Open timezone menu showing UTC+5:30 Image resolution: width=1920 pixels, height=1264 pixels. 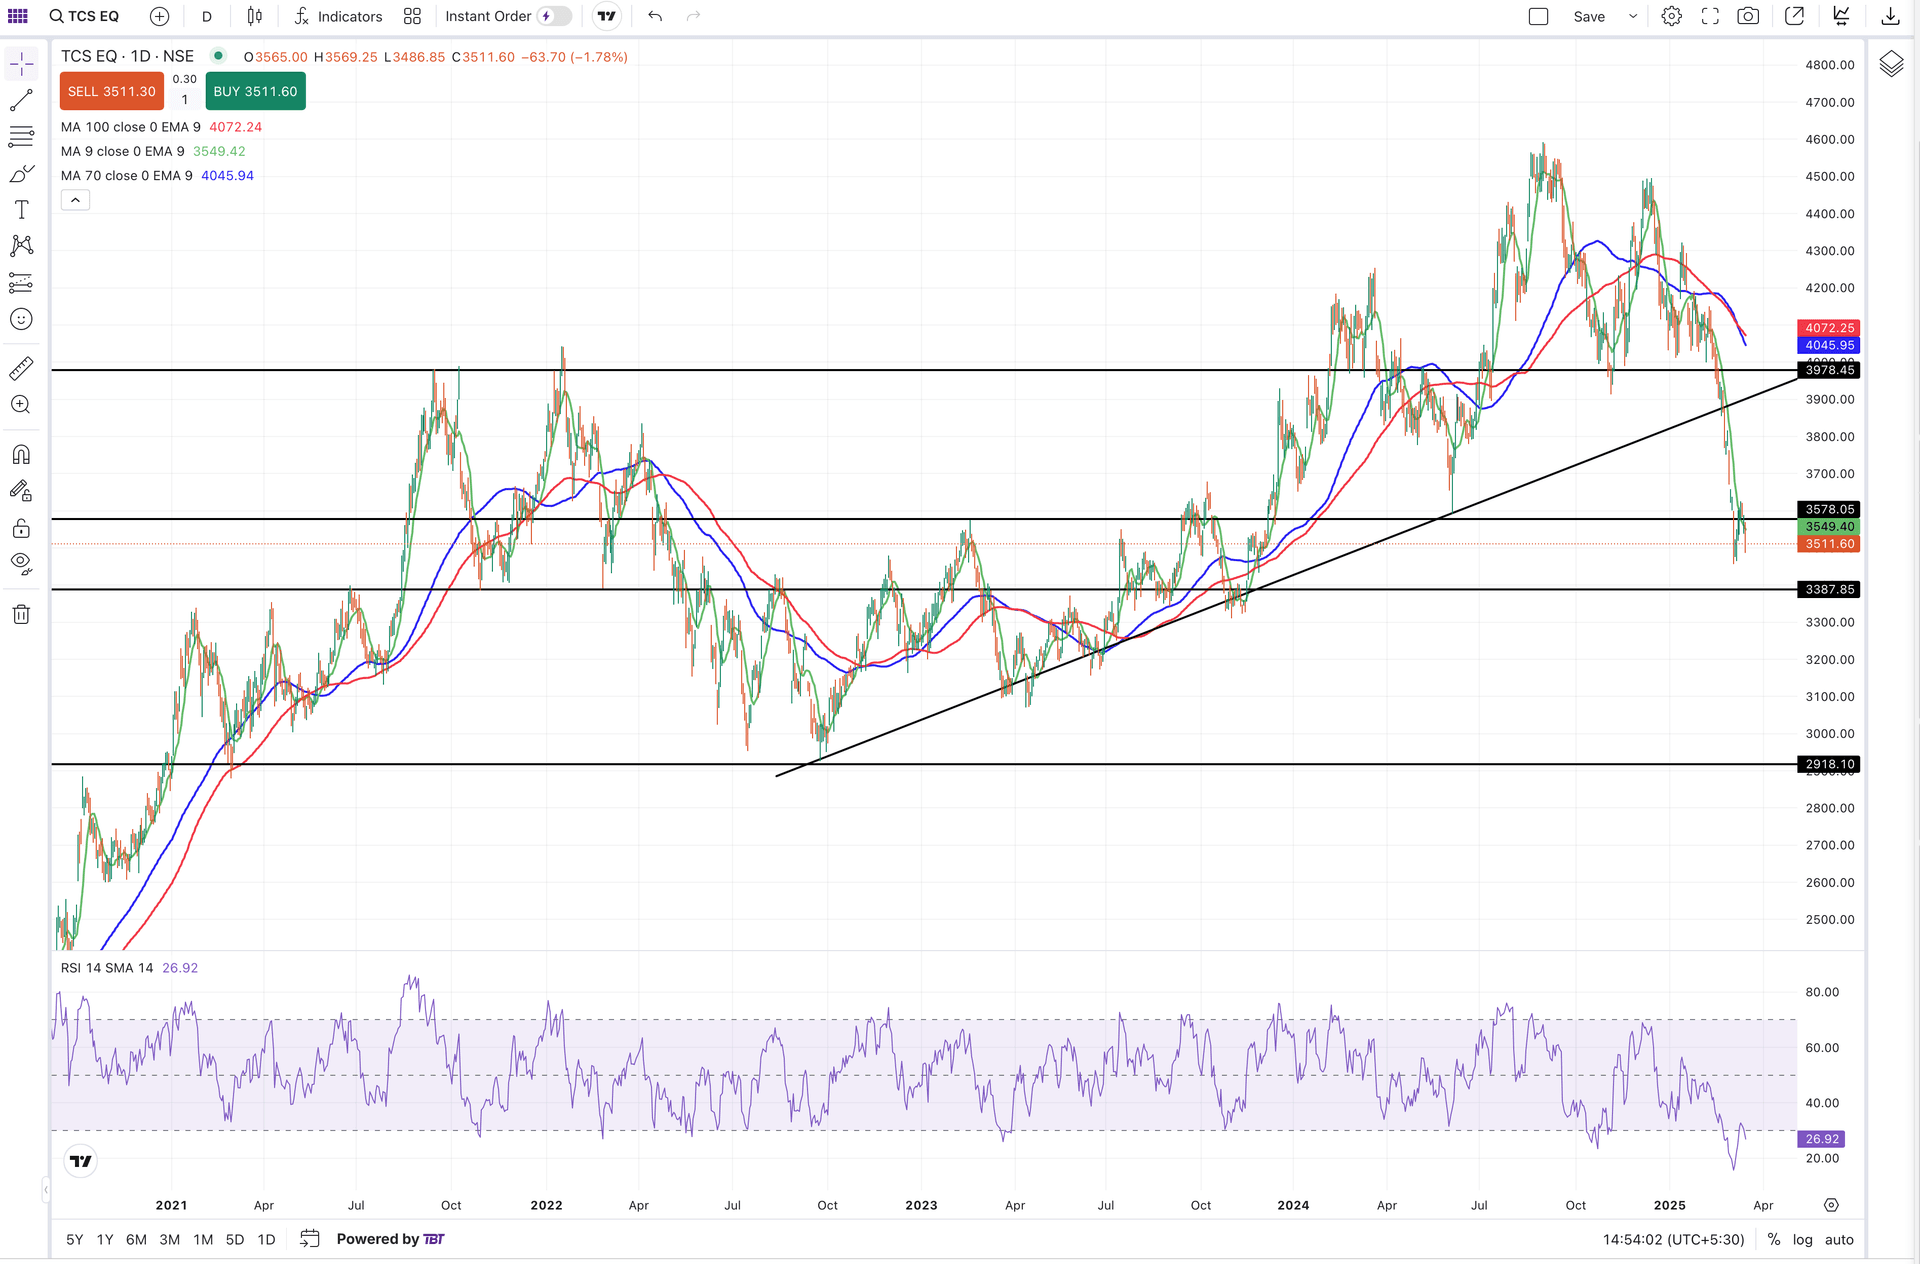click(x=1674, y=1240)
